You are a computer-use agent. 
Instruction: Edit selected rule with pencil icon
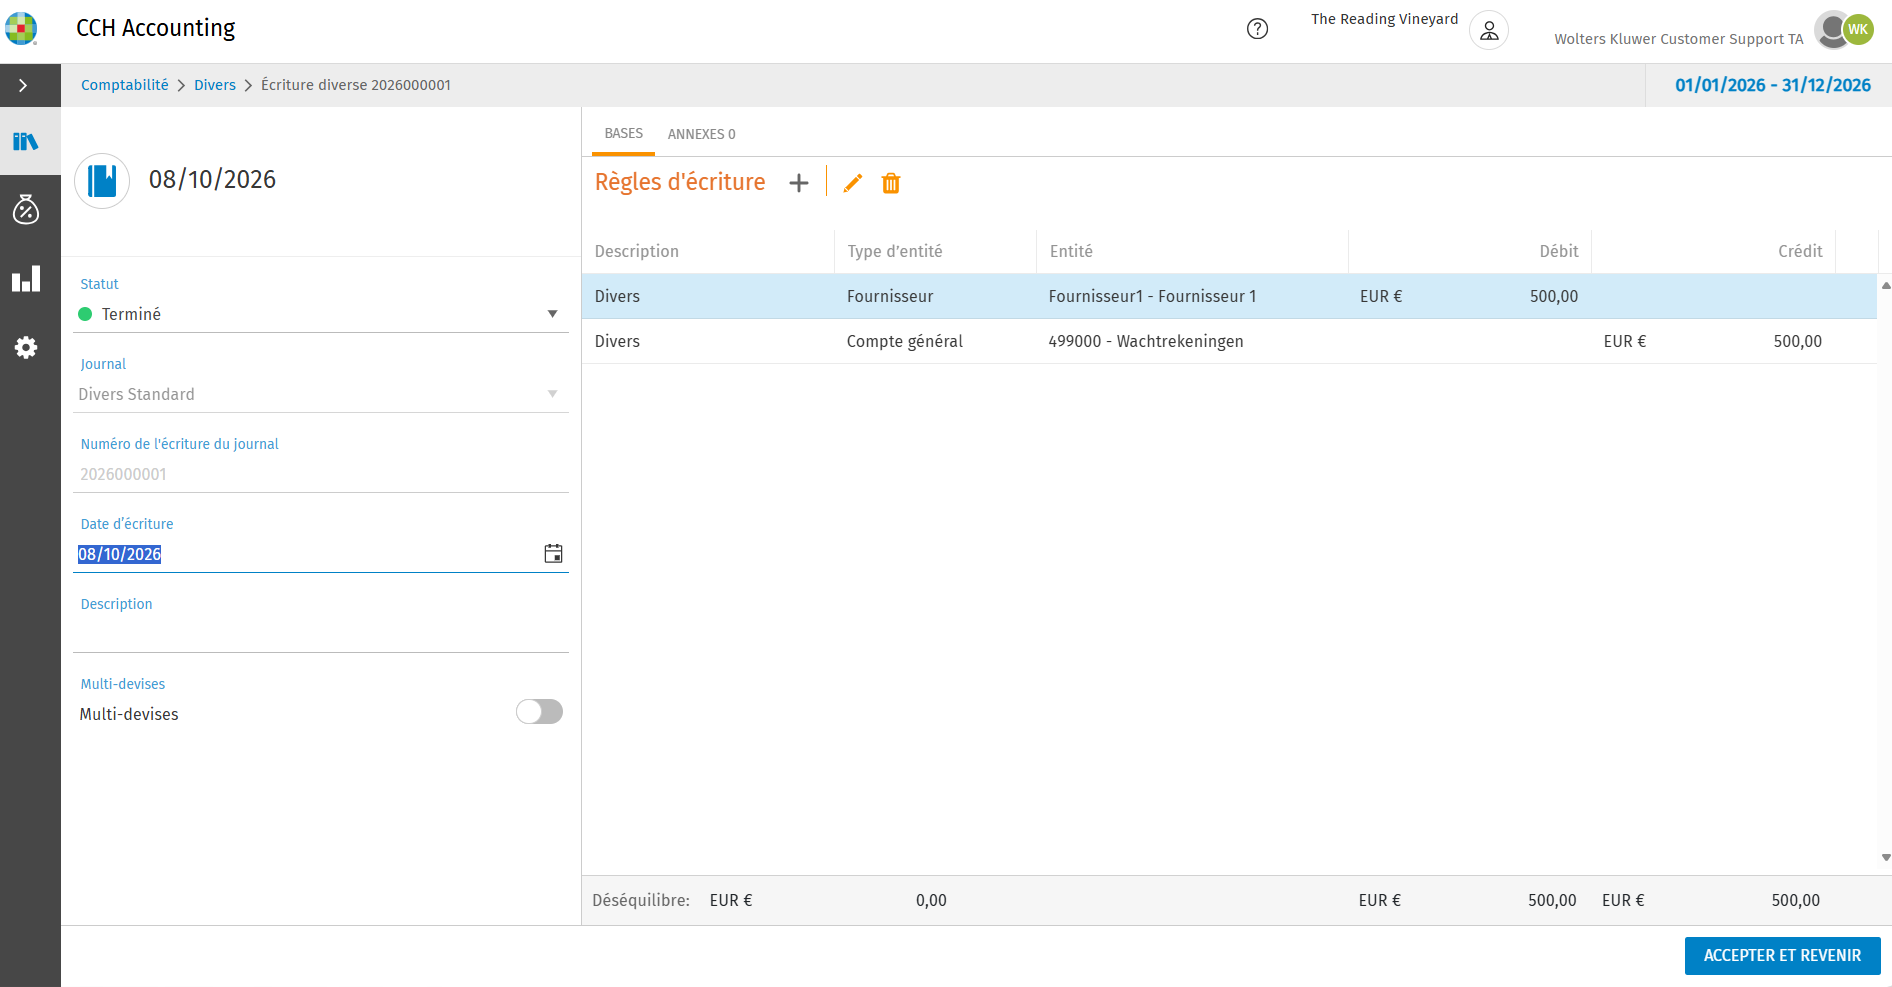click(853, 183)
